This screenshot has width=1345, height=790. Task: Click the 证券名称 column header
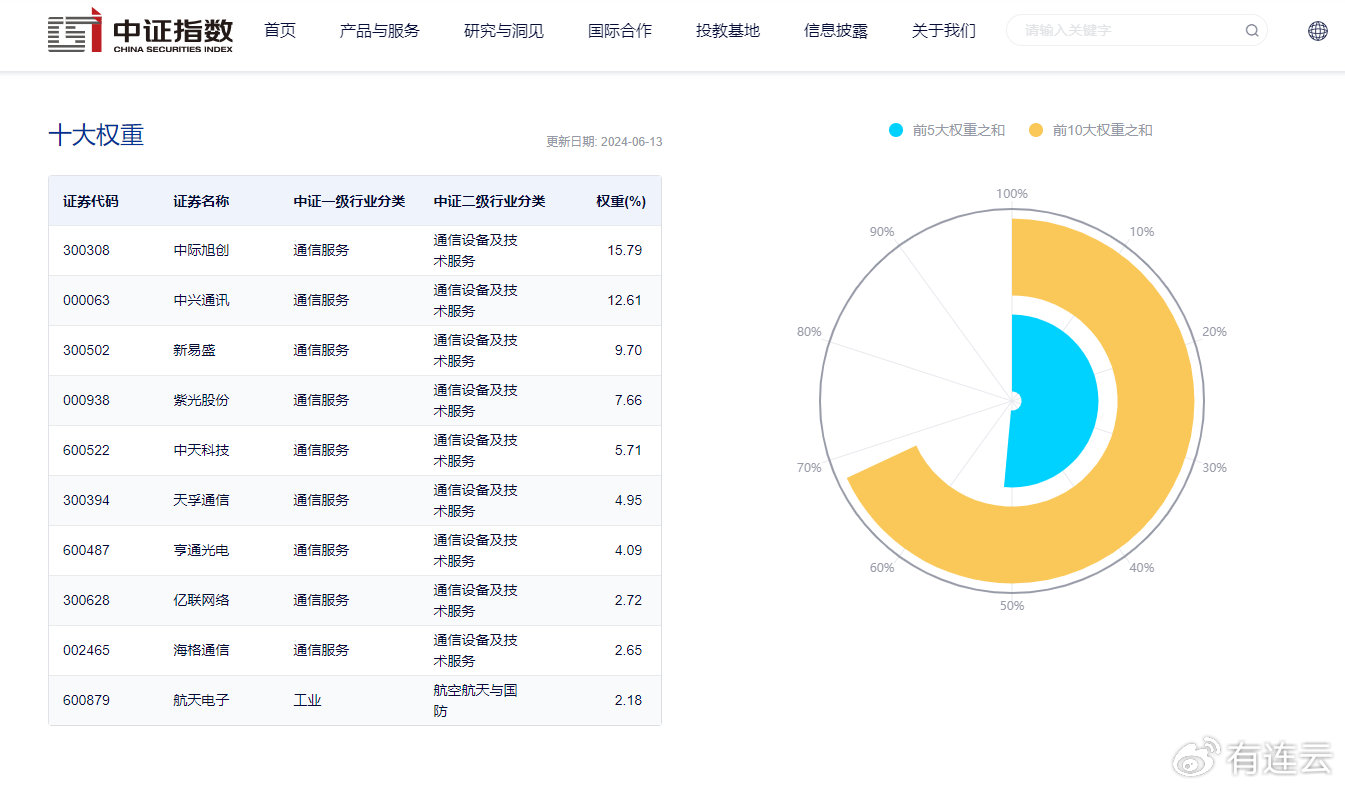pos(201,201)
